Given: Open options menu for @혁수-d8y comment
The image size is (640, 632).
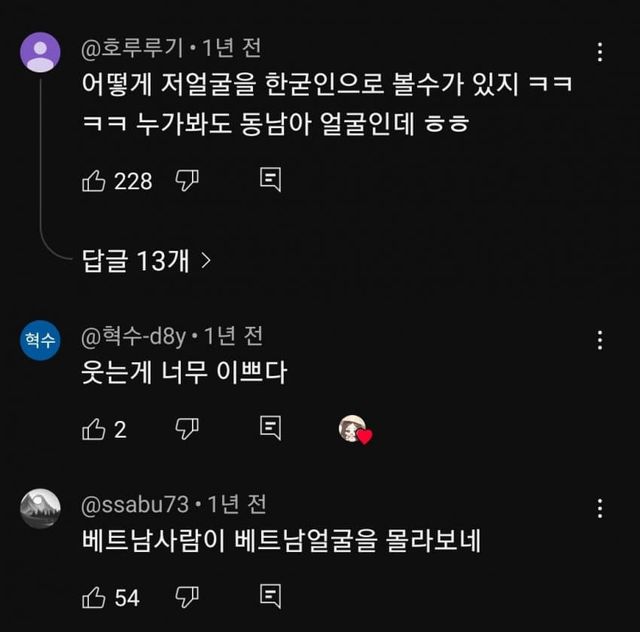Looking at the screenshot, I should [x=599, y=339].
